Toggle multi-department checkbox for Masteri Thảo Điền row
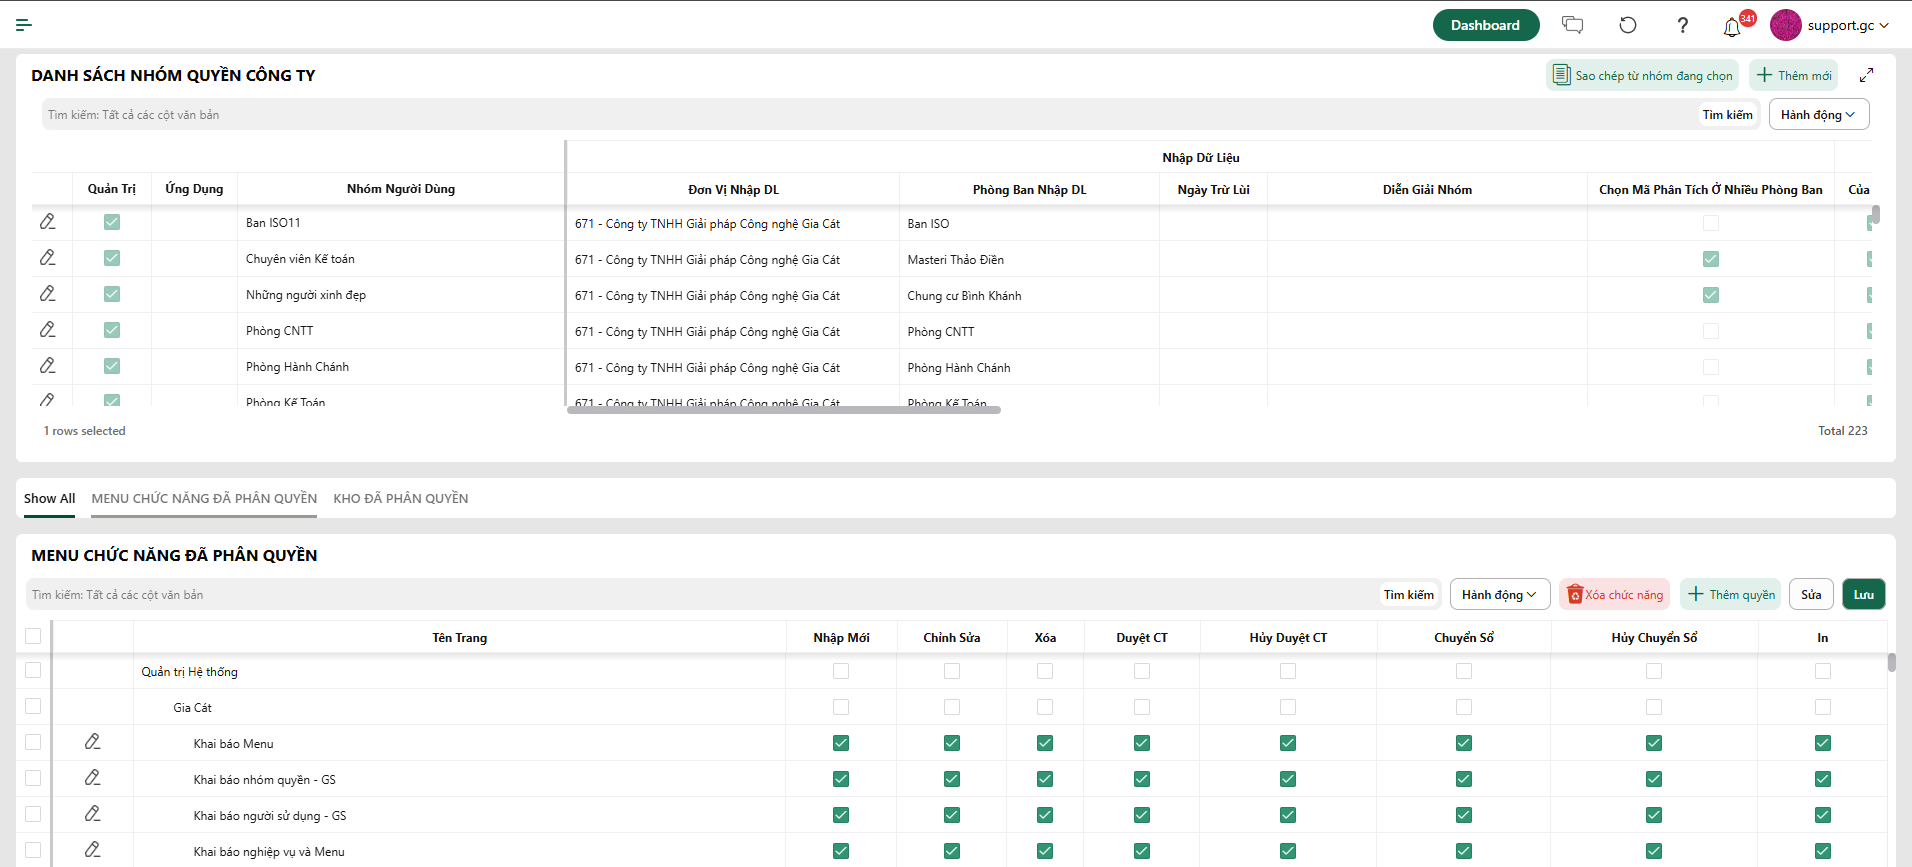The image size is (1912, 867). 1711,259
